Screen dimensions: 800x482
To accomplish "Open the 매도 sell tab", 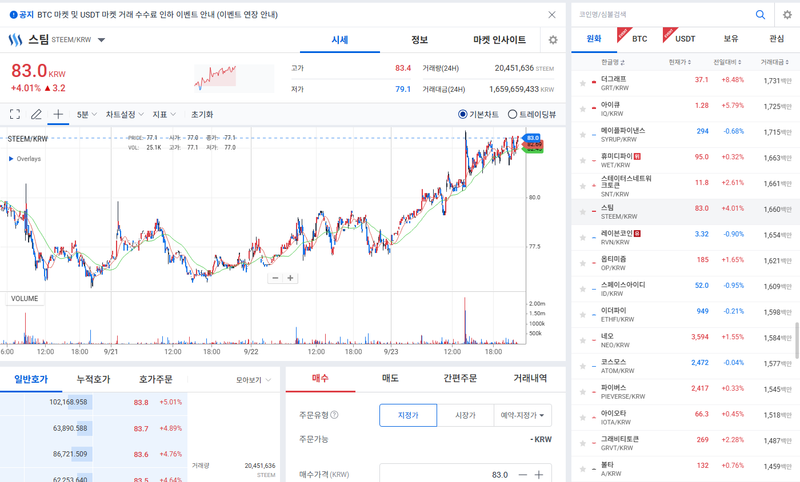I will 390,378.
